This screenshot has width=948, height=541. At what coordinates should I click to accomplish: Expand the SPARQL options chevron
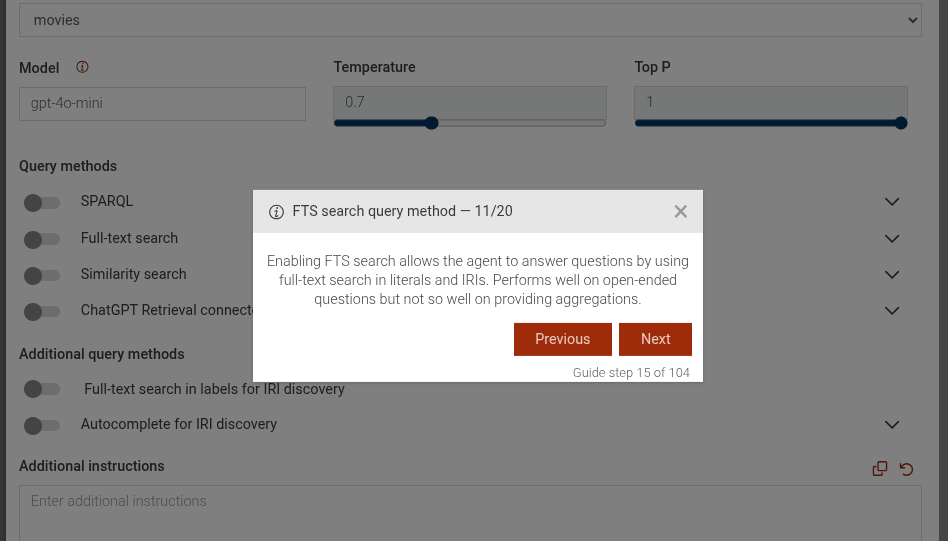(x=892, y=202)
